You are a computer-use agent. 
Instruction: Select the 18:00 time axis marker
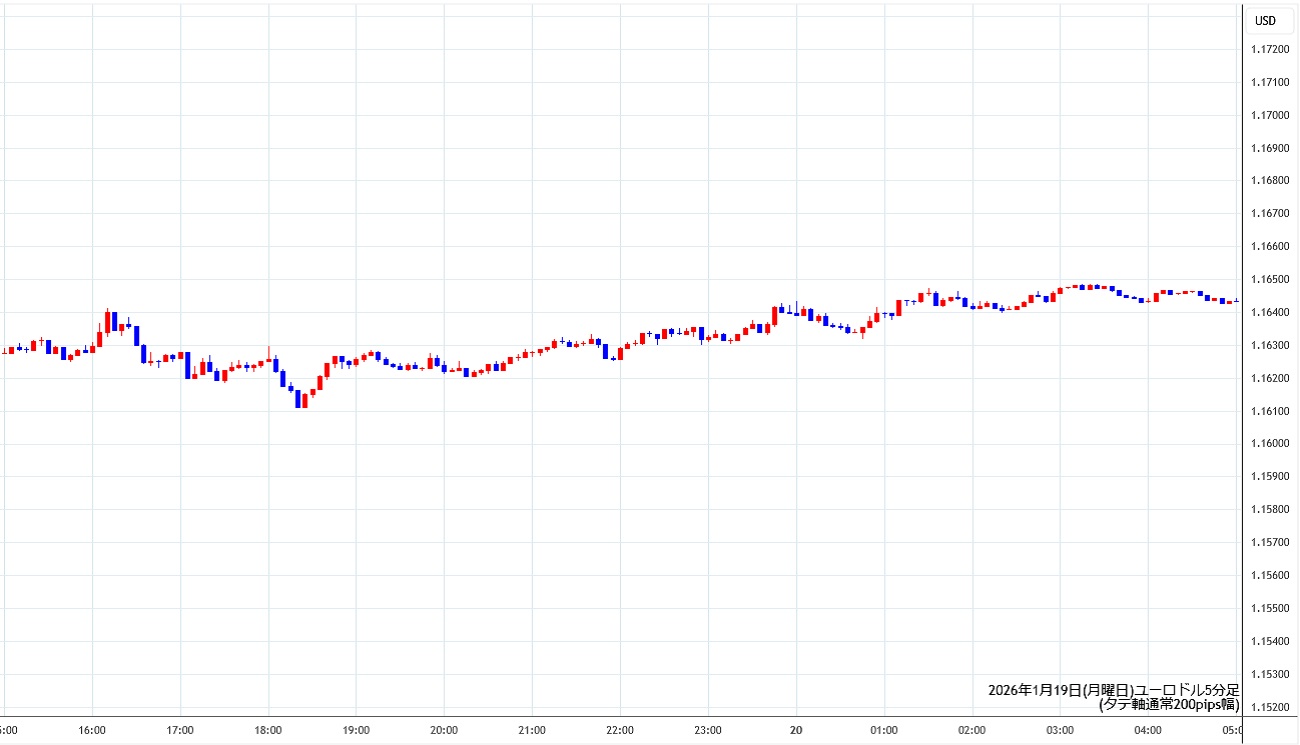tap(268, 730)
